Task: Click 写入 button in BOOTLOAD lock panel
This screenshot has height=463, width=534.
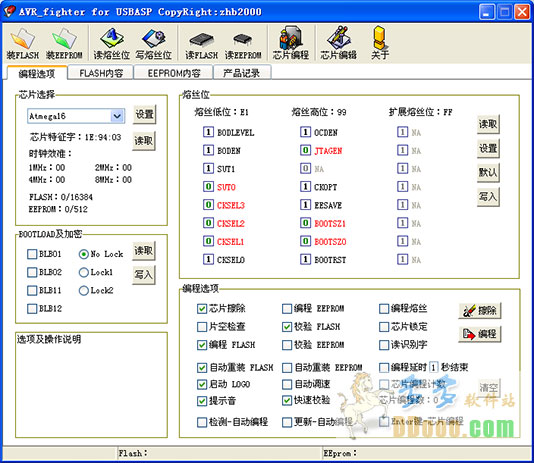Action: tap(144, 274)
